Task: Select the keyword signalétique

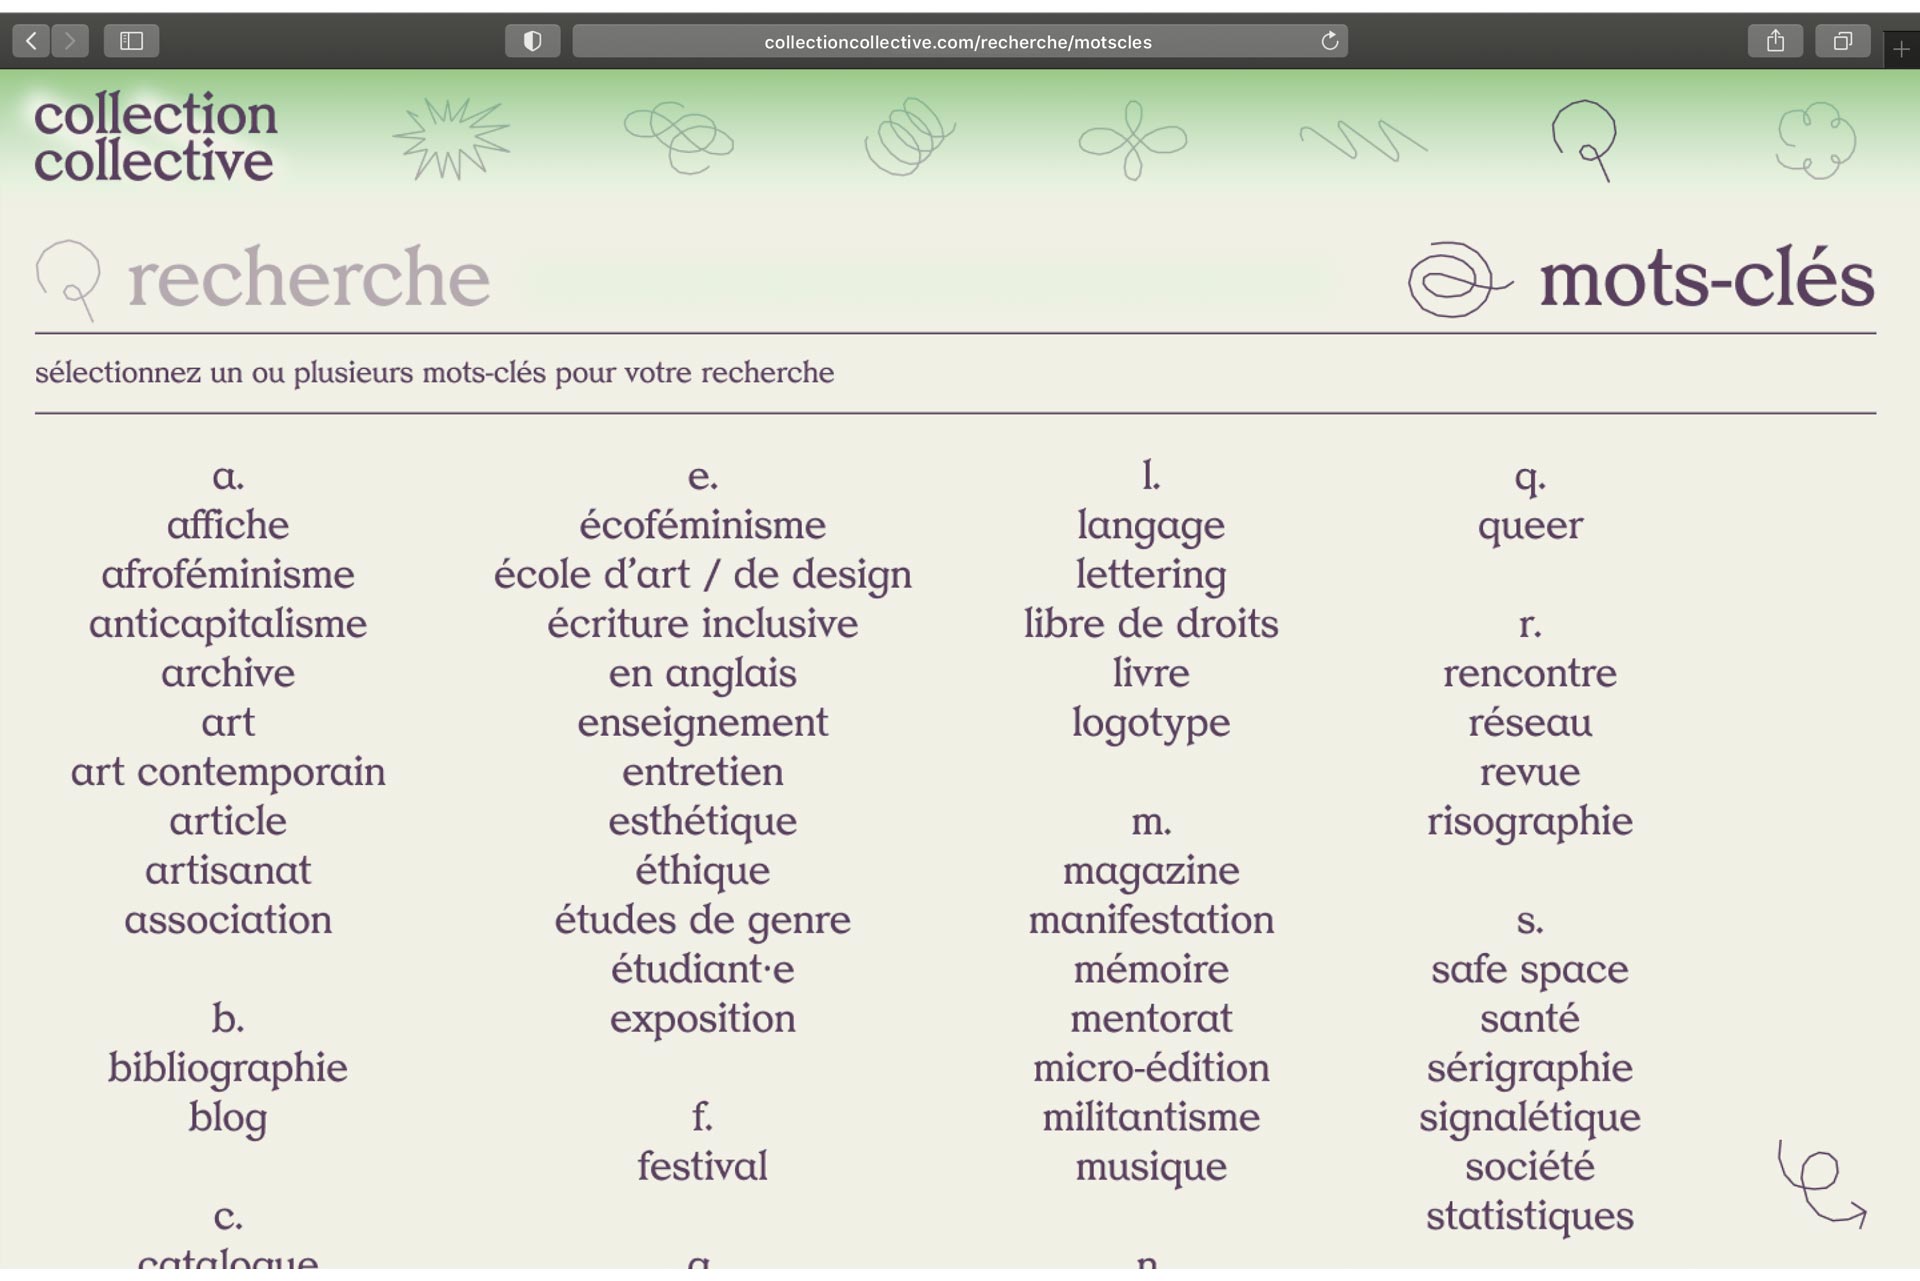Action: [x=1530, y=1118]
